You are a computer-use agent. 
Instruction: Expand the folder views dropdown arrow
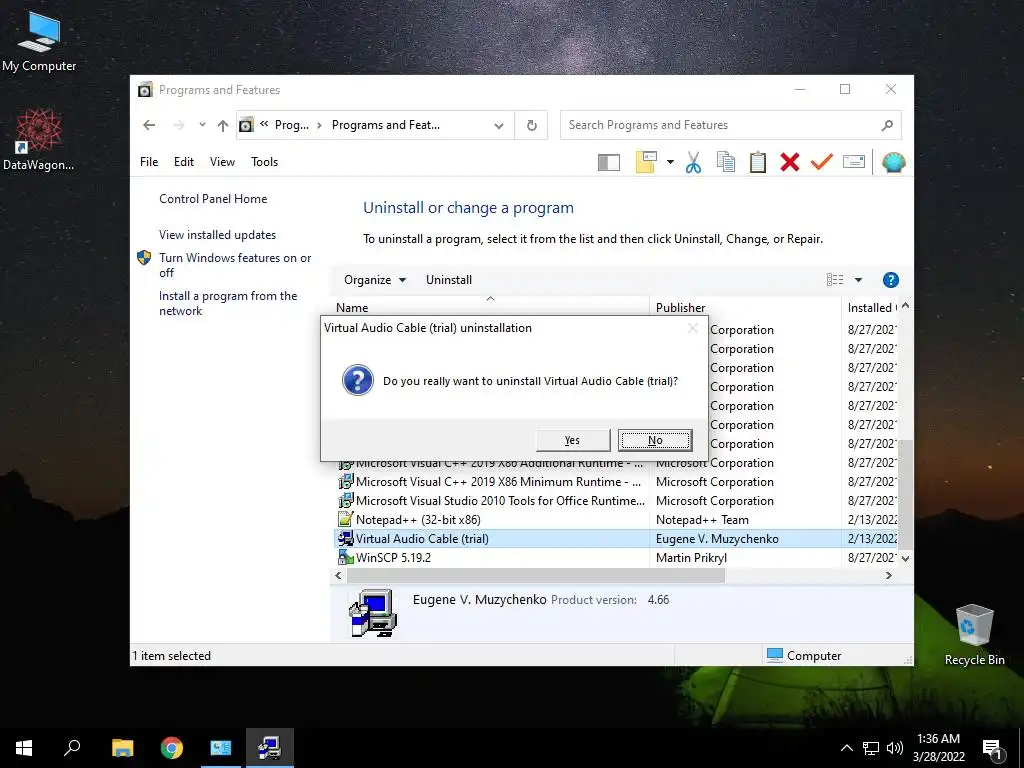click(x=670, y=162)
